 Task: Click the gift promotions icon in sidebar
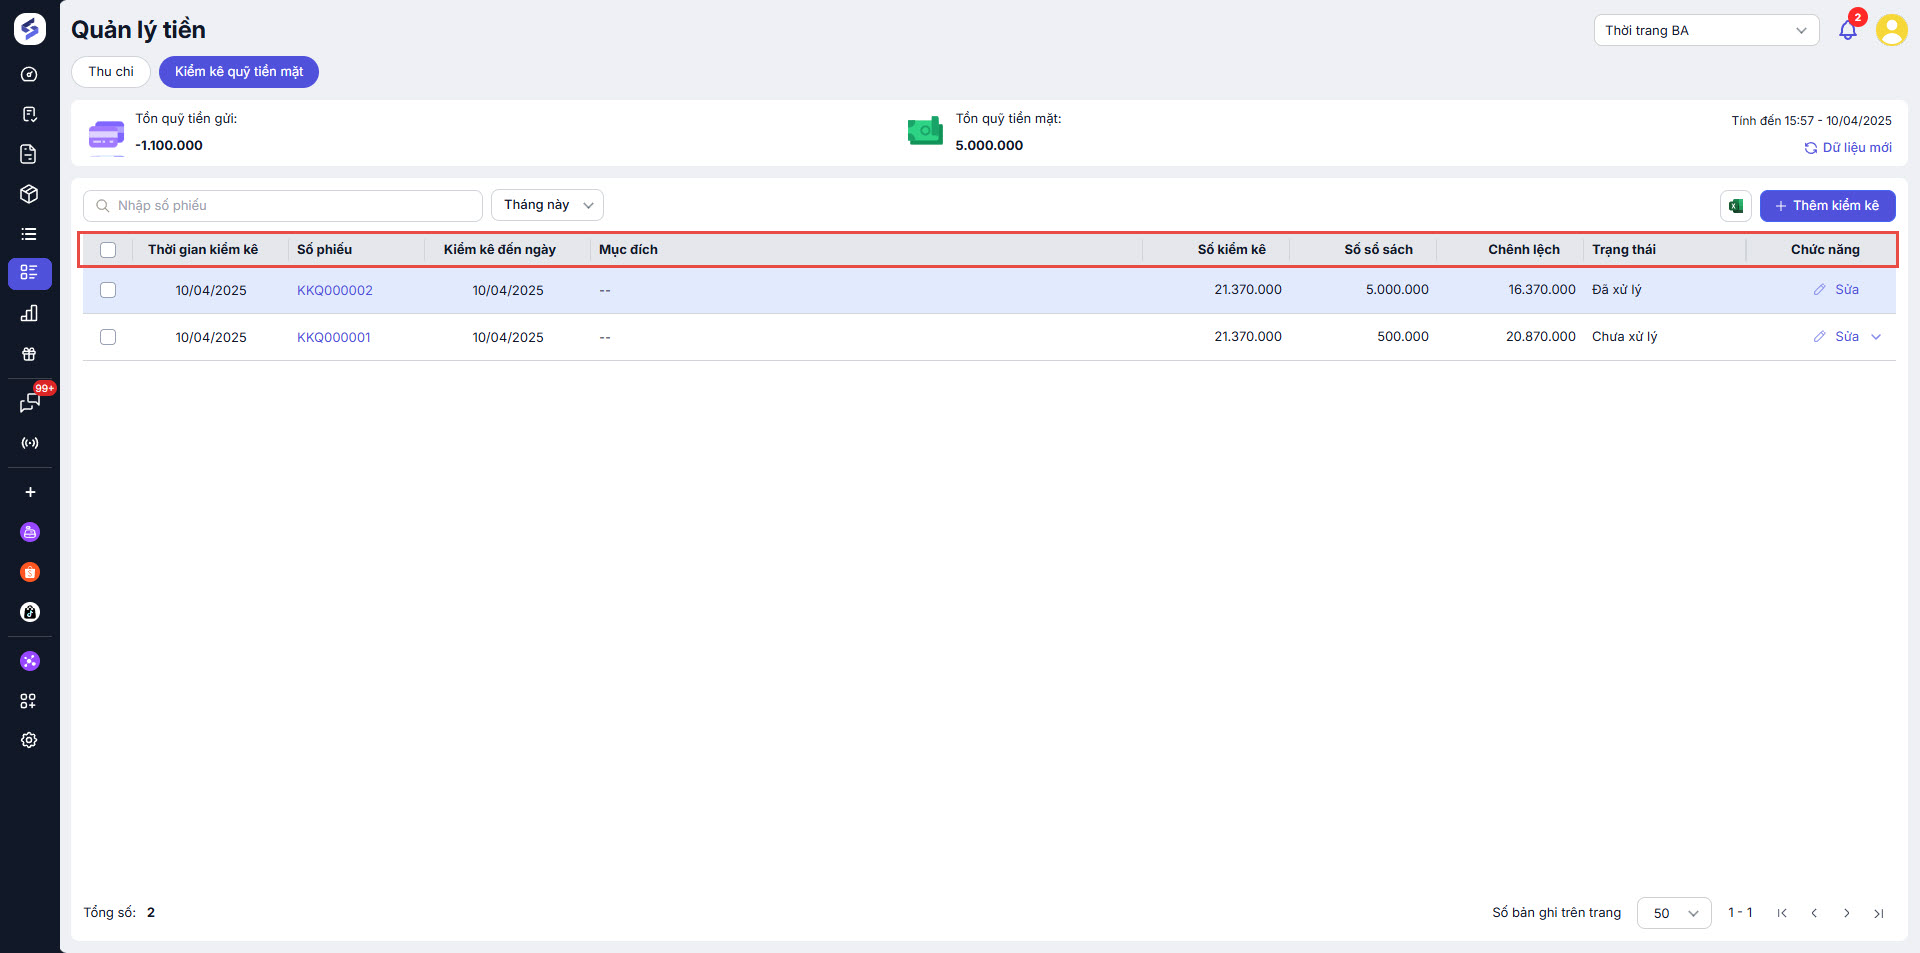[29, 354]
